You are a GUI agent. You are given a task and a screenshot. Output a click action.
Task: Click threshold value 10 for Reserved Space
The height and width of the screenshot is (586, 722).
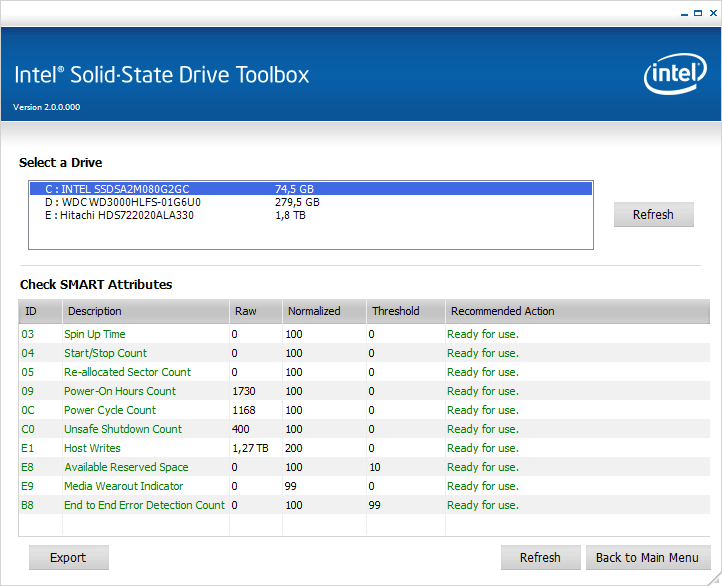375,467
